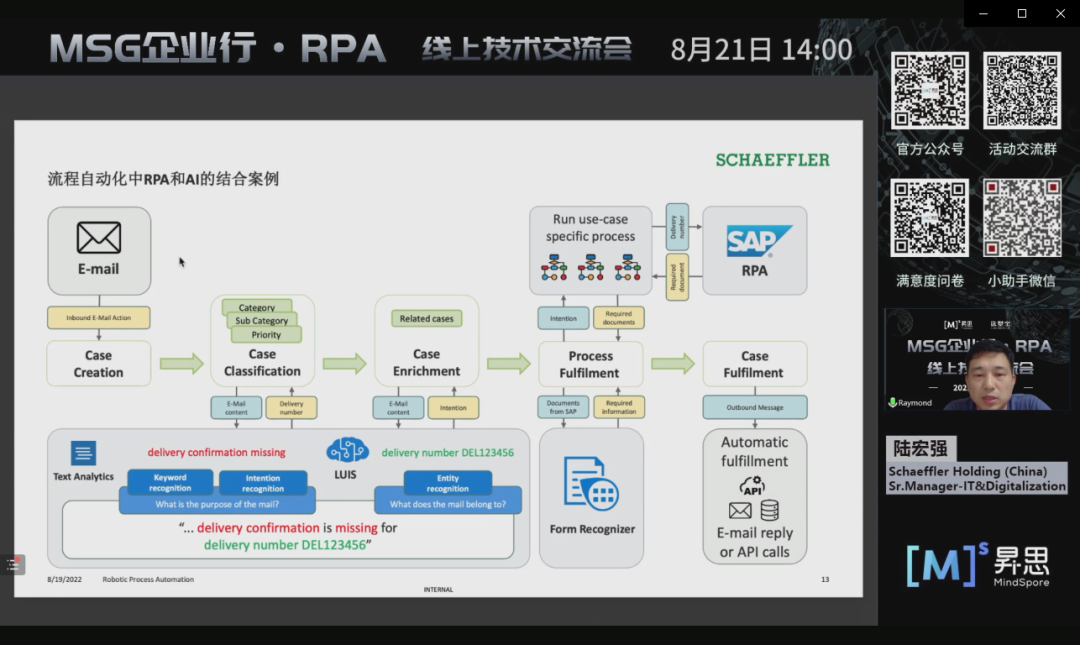Click the Entity recognition blue box
Viewport: 1080px width, 645px height.
click(x=447, y=483)
